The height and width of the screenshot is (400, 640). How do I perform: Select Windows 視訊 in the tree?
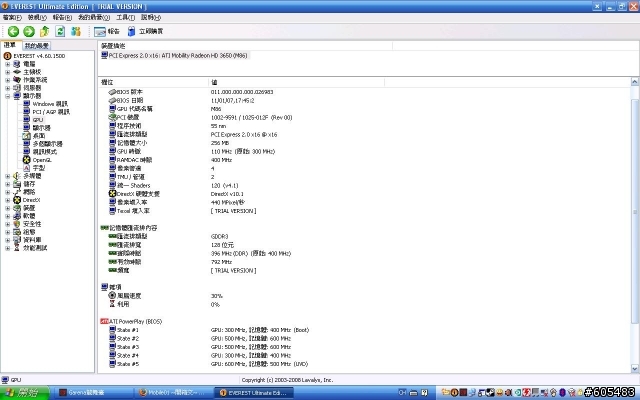pos(50,104)
